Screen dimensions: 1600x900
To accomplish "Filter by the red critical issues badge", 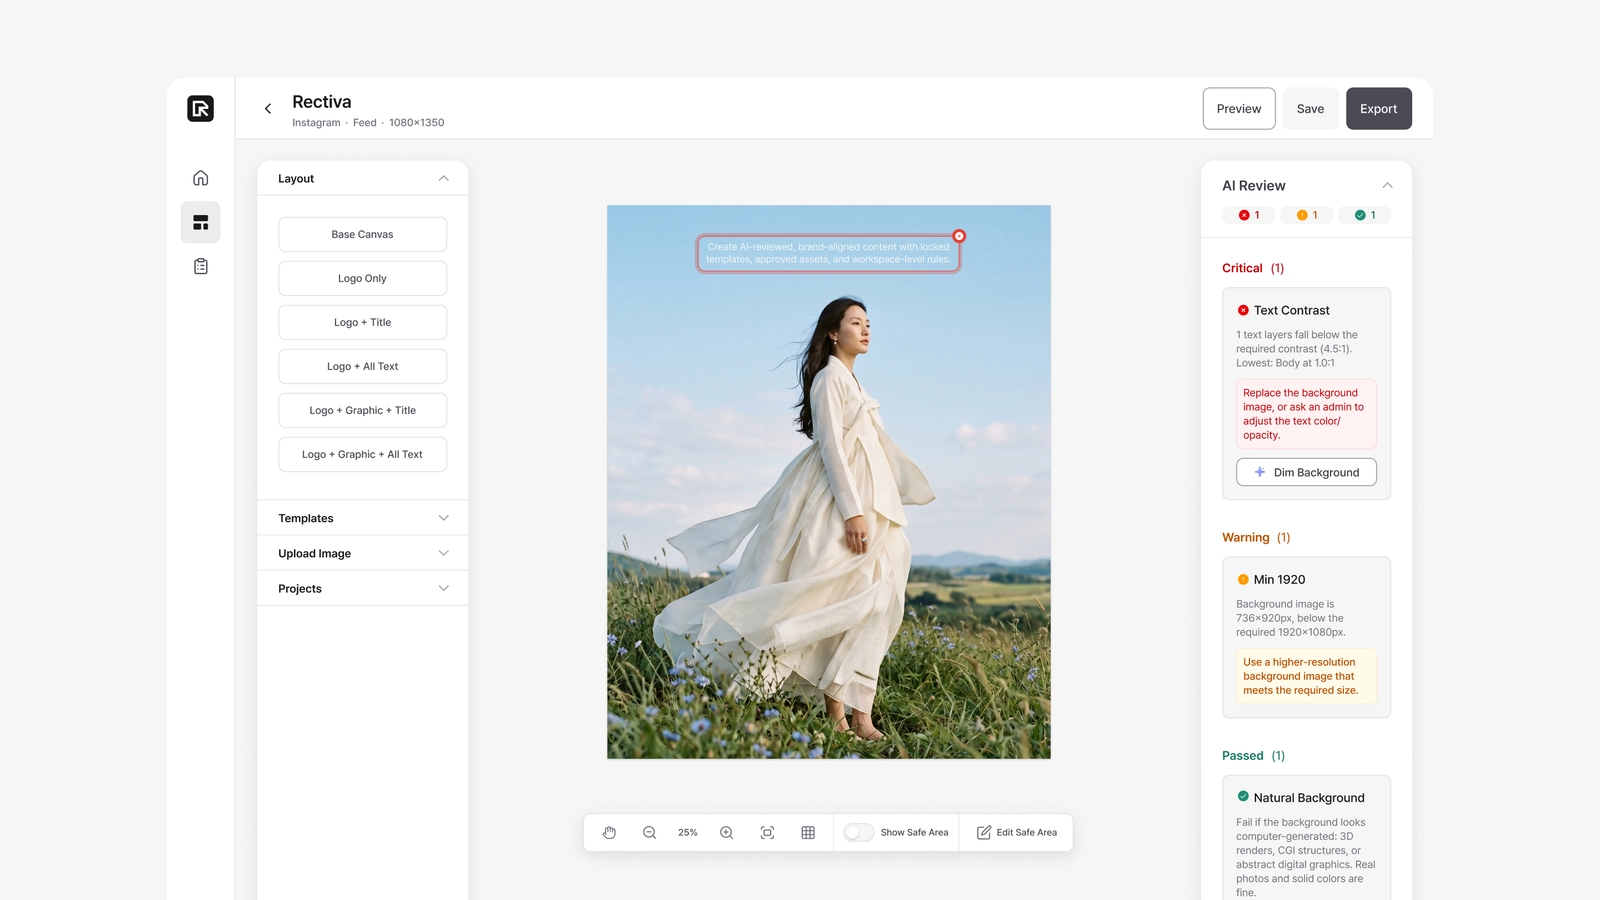I will click(x=1249, y=215).
